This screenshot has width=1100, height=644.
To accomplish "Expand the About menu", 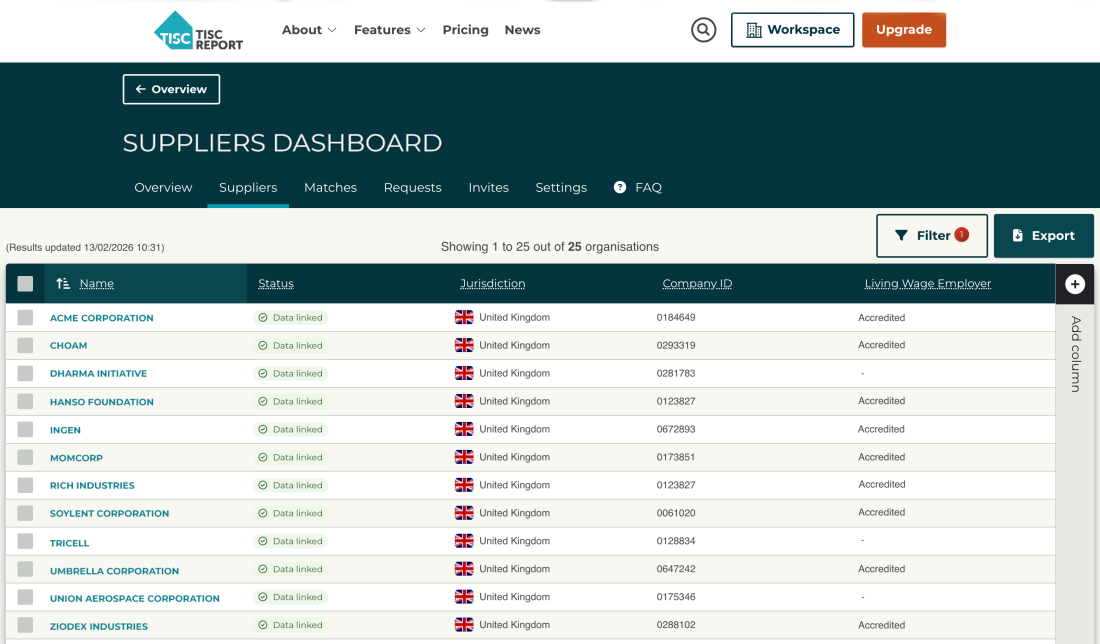I will point(309,30).
